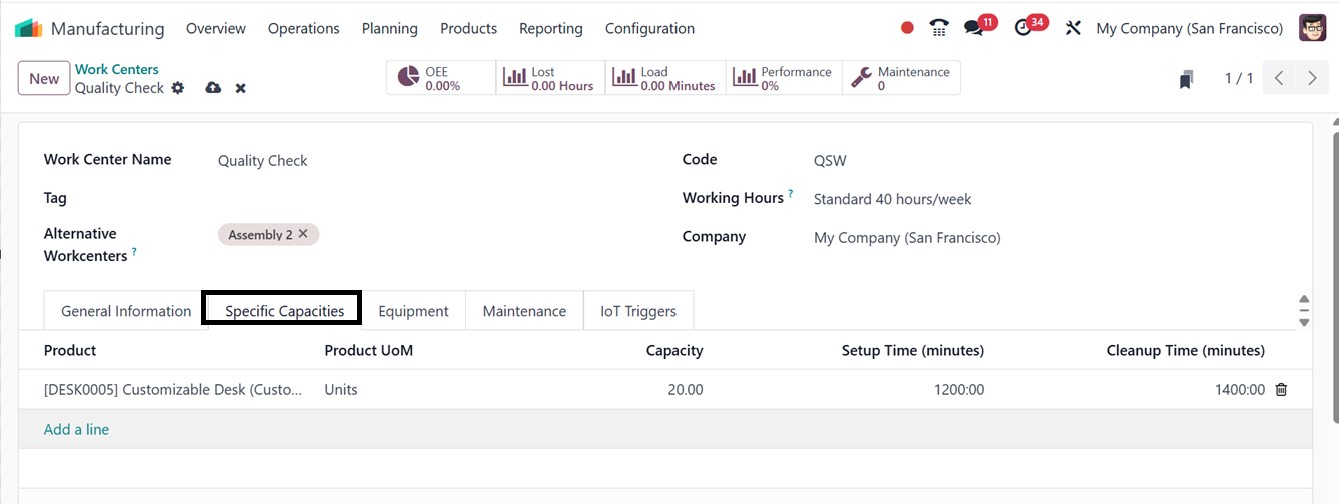Open the phone/VoIP icon in top bar
The image size is (1339, 504).
coord(938,28)
